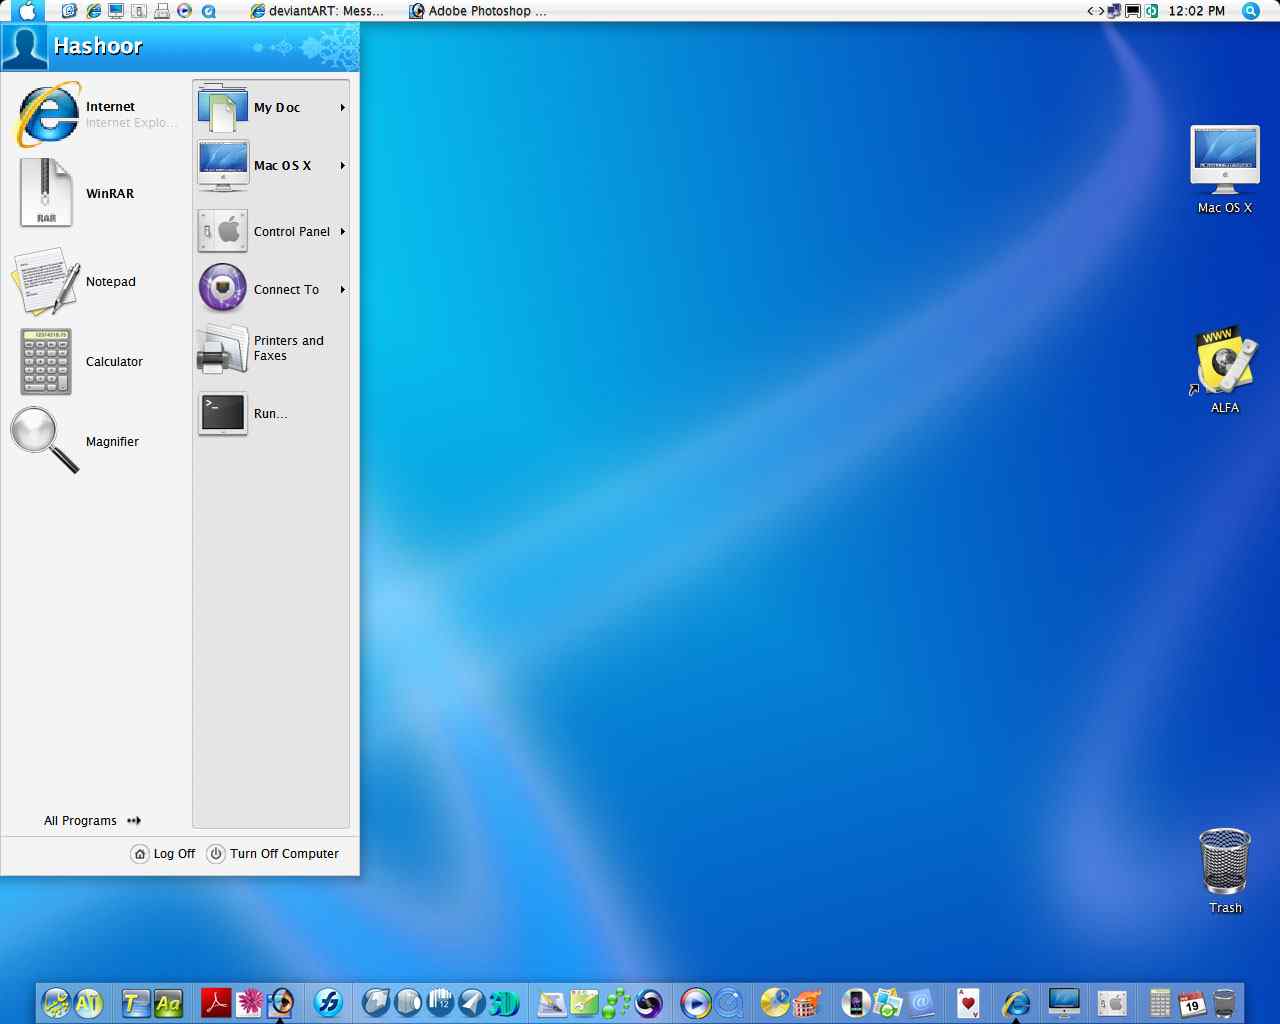This screenshot has width=1280, height=1024.
Task: Open the Run... dialog
Action: point(272,413)
